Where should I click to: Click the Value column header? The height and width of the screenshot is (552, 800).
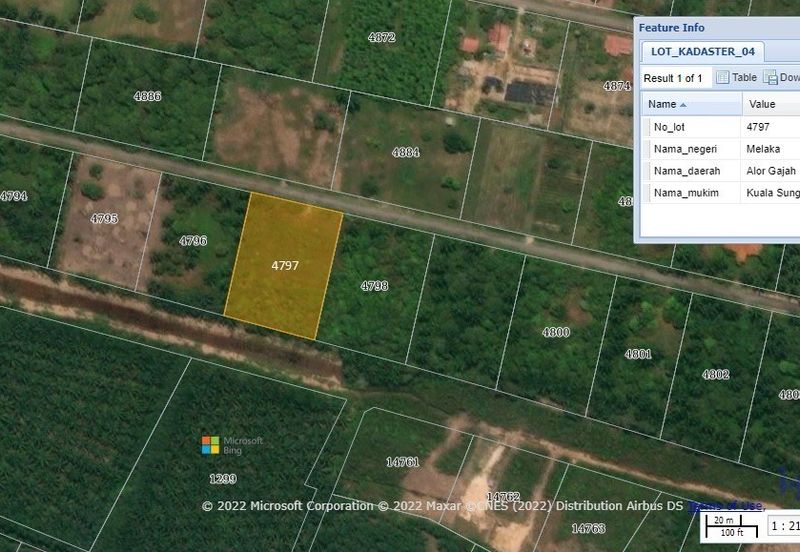click(x=771, y=104)
